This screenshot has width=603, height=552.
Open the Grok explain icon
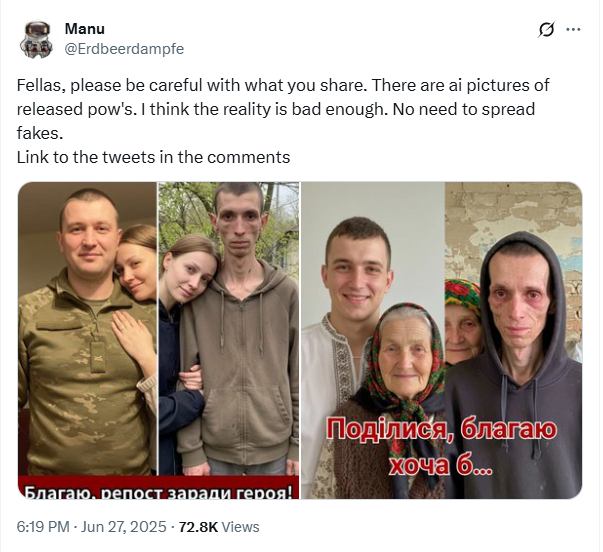pos(546,29)
